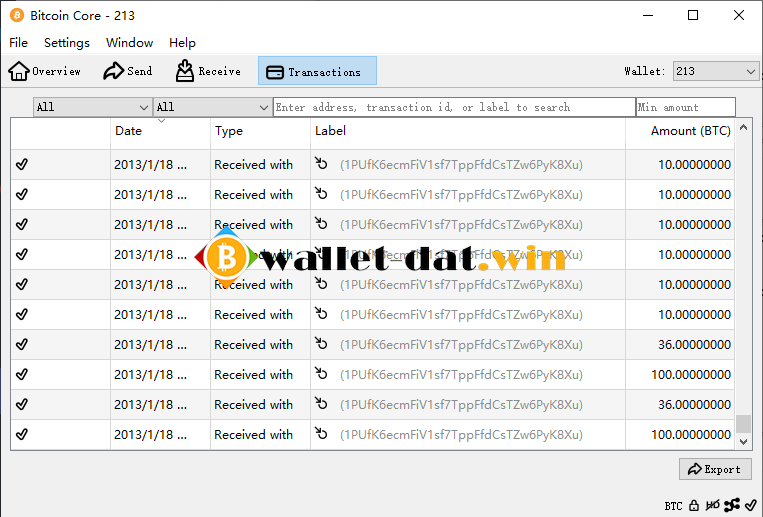The width and height of the screenshot is (763, 517).
Task: Open the Overview page
Action: 44,71
